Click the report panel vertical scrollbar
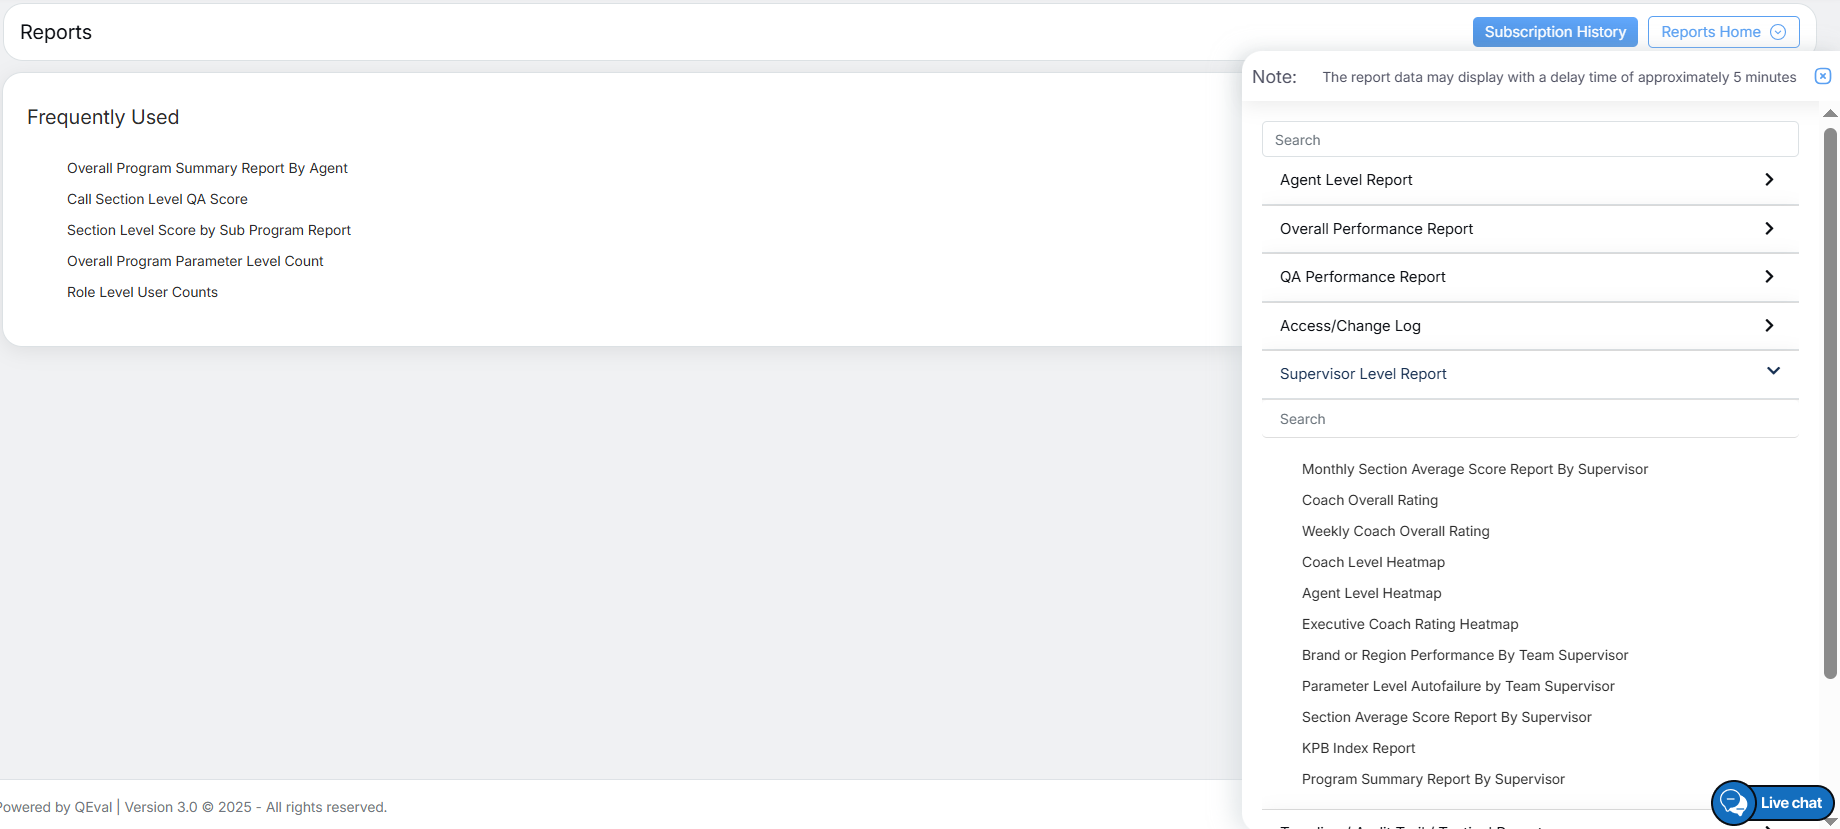Viewport: 1840px width, 829px height. coord(1830,400)
